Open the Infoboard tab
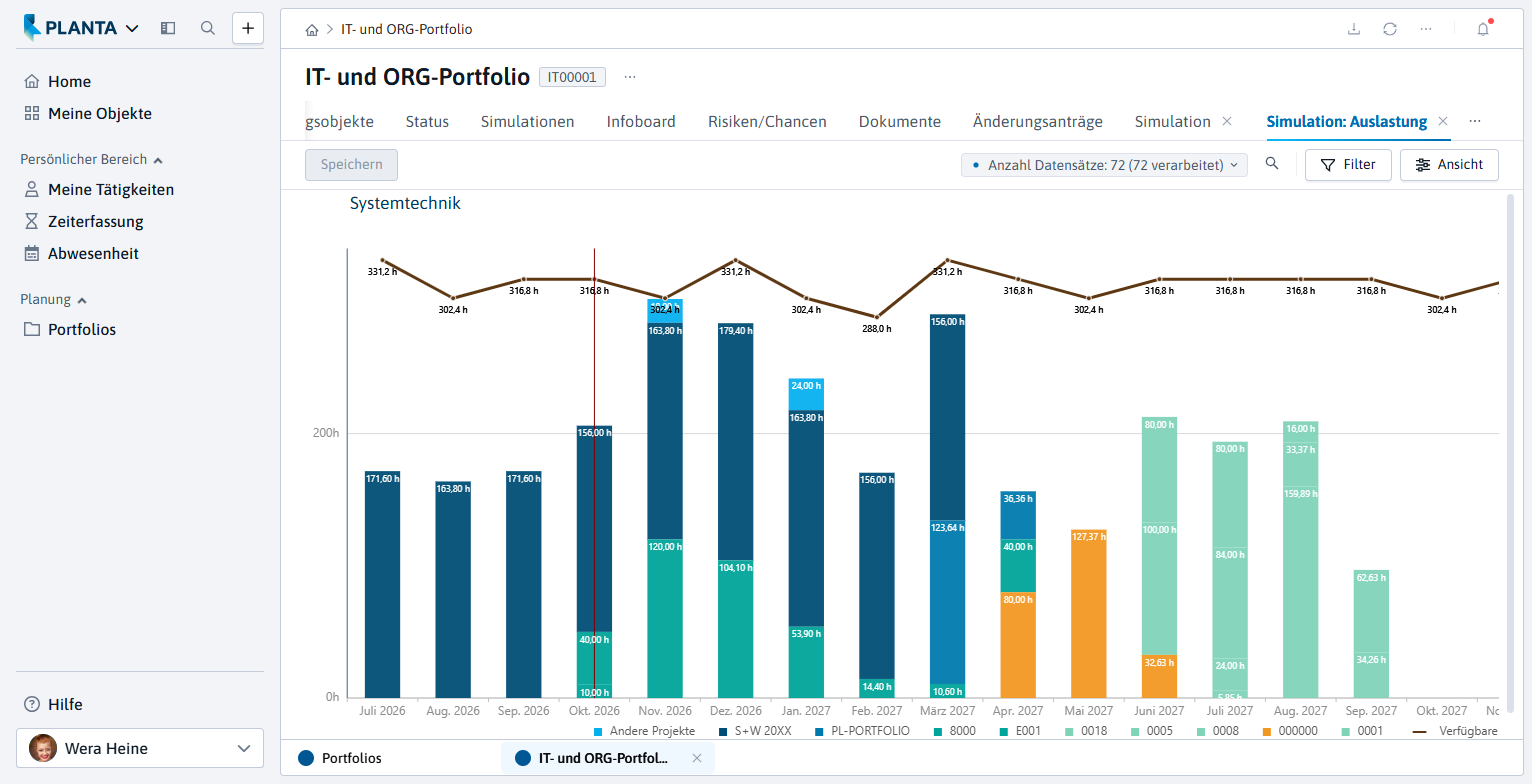This screenshot has height=784, width=1532. point(641,122)
